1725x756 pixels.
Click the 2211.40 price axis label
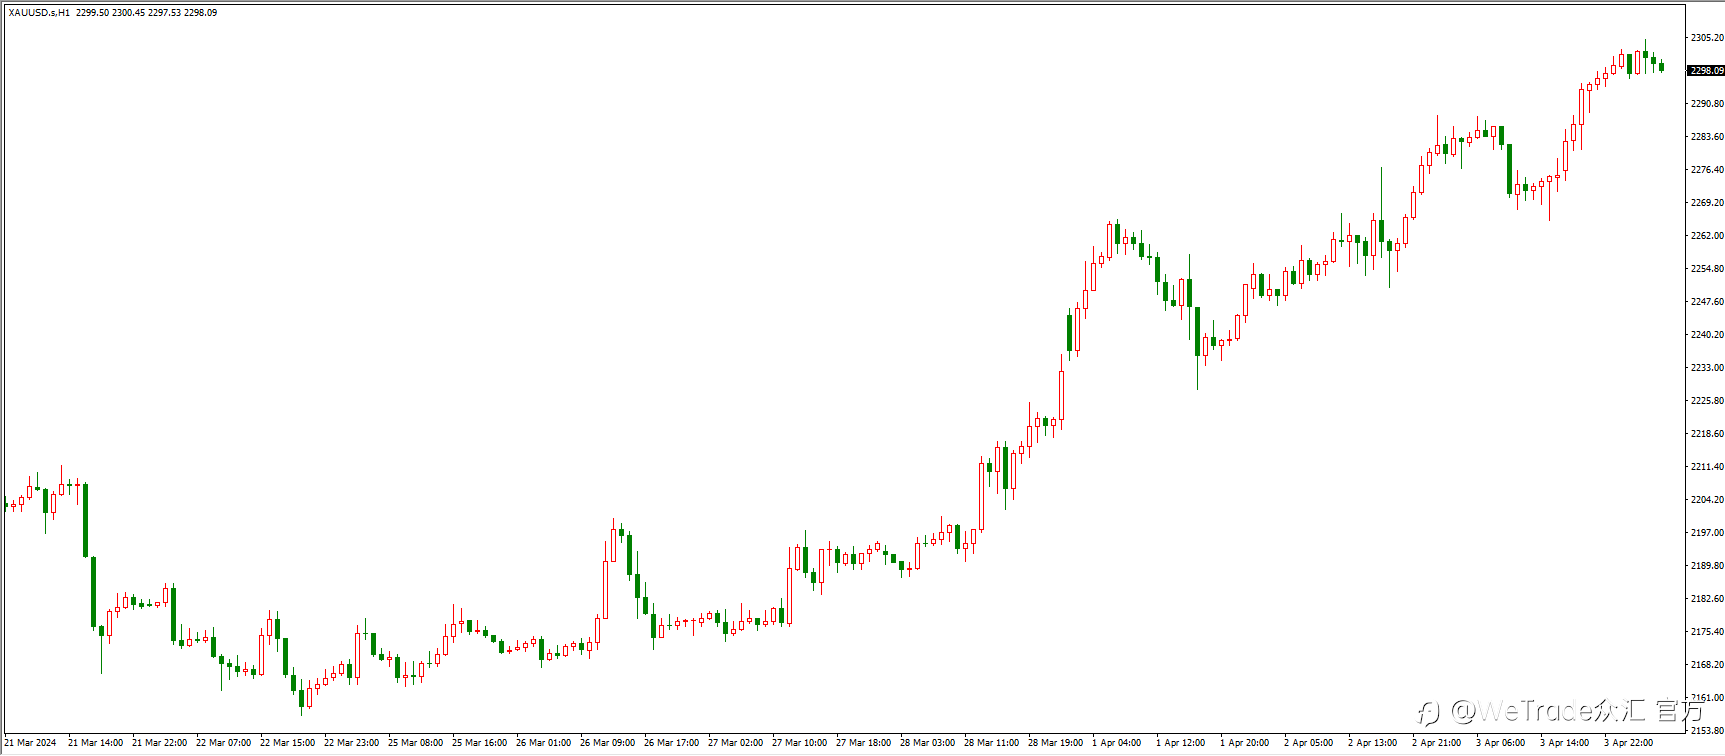(1707, 467)
